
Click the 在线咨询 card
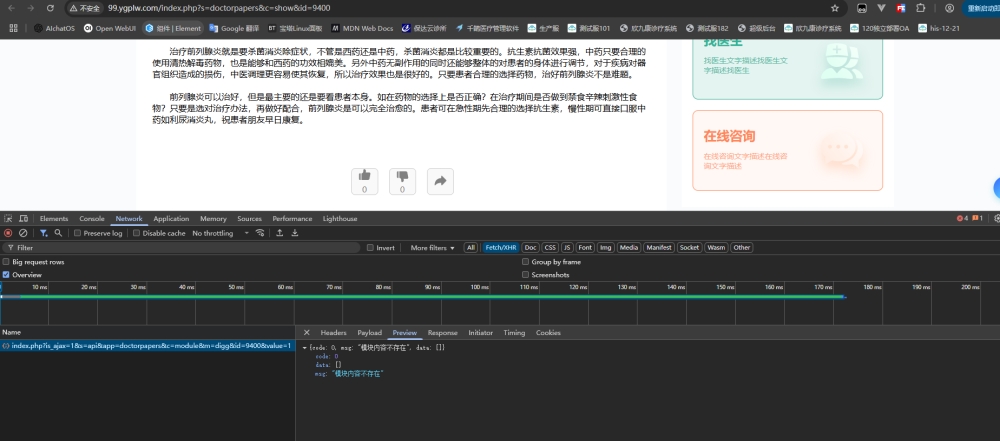(x=788, y=151)
